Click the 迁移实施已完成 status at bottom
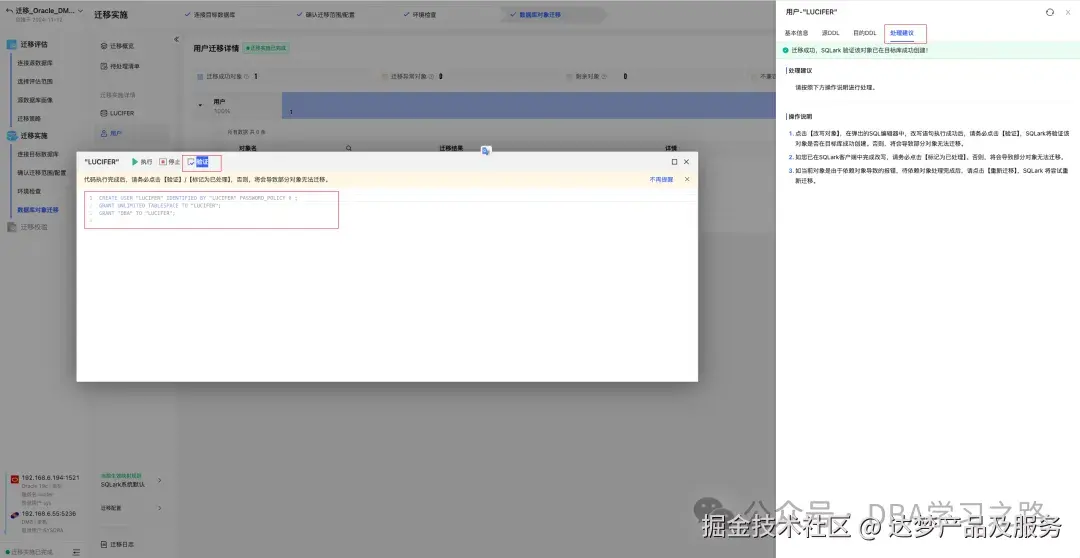 29,552
